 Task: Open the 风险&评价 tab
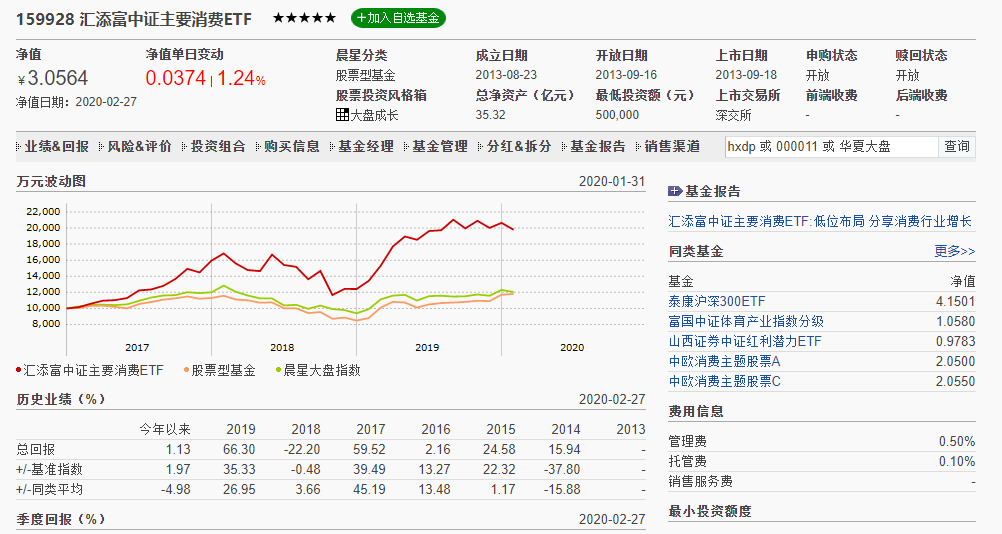[139, 146]
